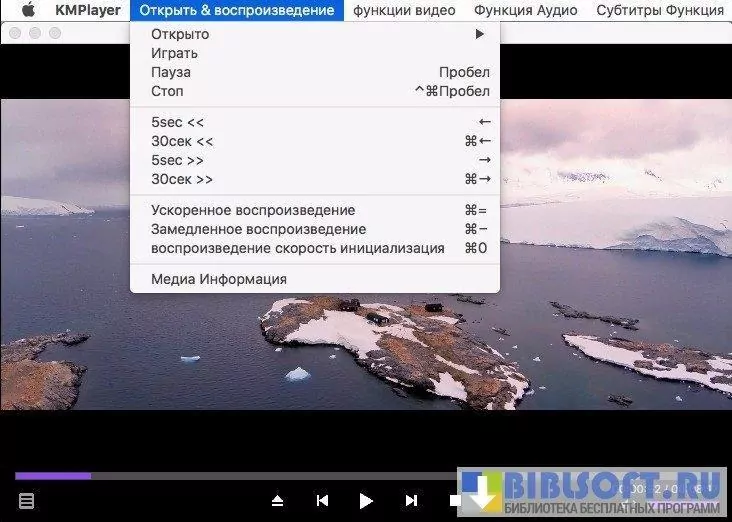Skip to previous track
This screenshot has width=732, height=522.
pos(322,501)
